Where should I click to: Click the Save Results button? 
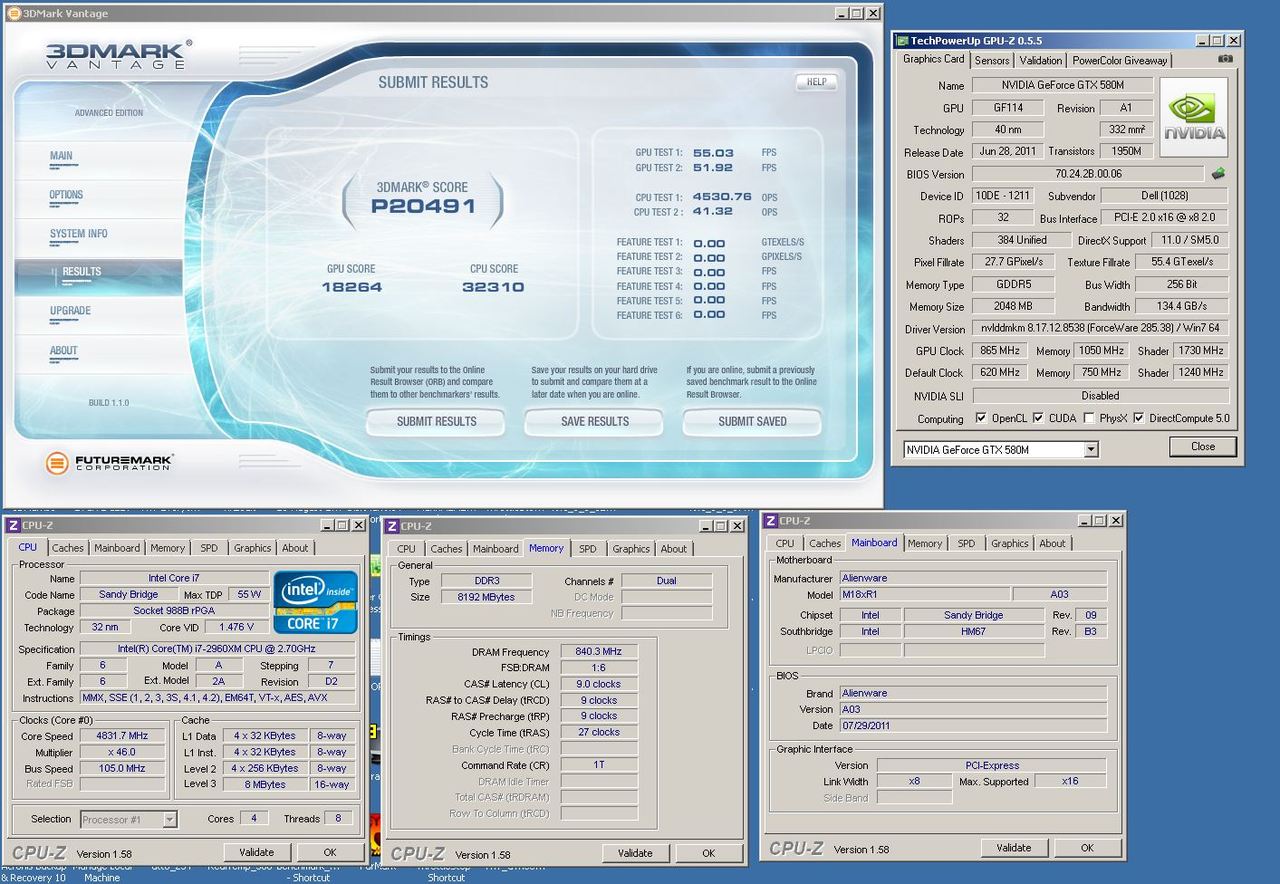pos(594,422)
